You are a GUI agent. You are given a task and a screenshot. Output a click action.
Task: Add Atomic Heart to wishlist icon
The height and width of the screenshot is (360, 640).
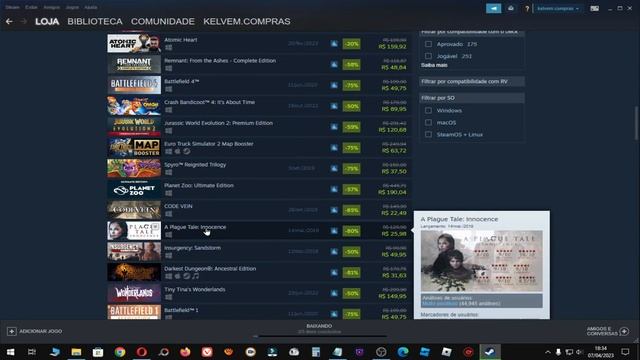334,43
